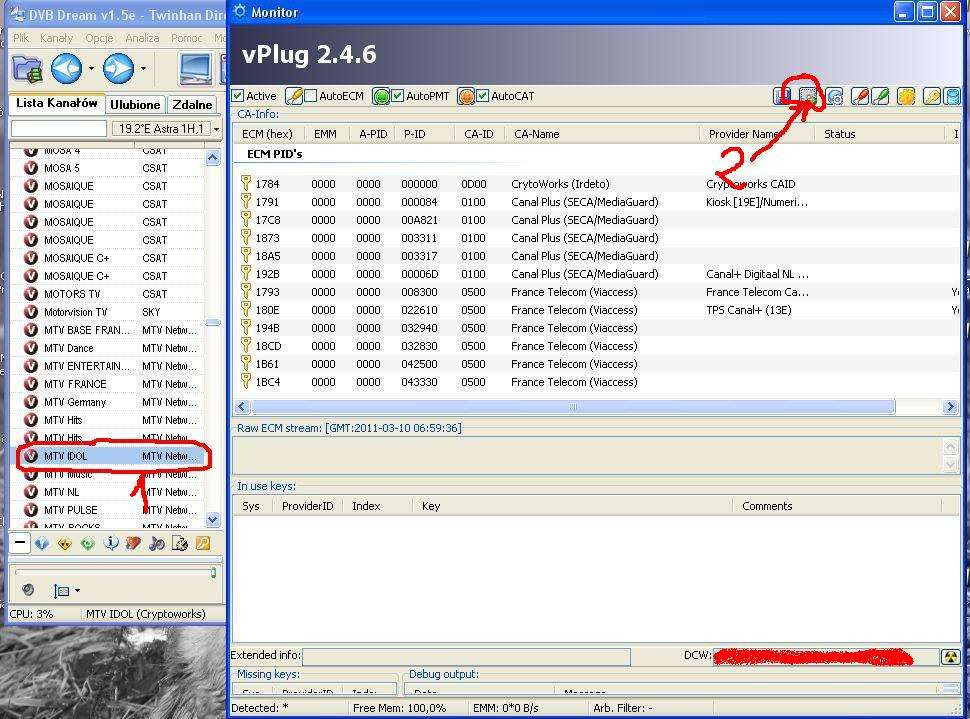Enable the AutoECM checkbox
970x719 pixels.
[x=311, y=96]
